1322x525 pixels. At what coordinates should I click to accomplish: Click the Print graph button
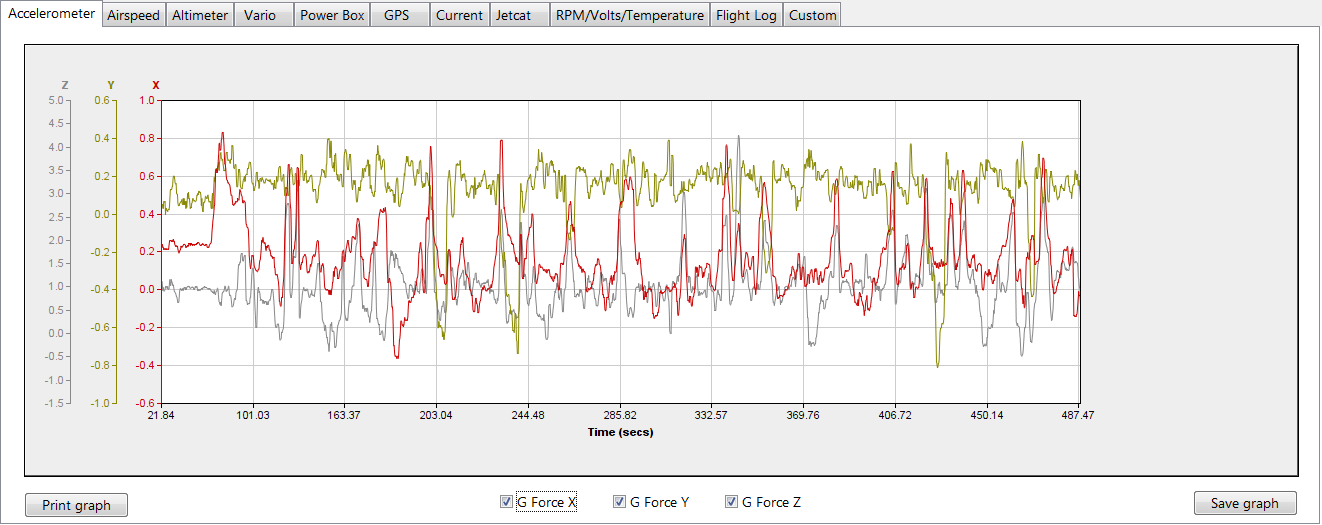click(76, 505)
